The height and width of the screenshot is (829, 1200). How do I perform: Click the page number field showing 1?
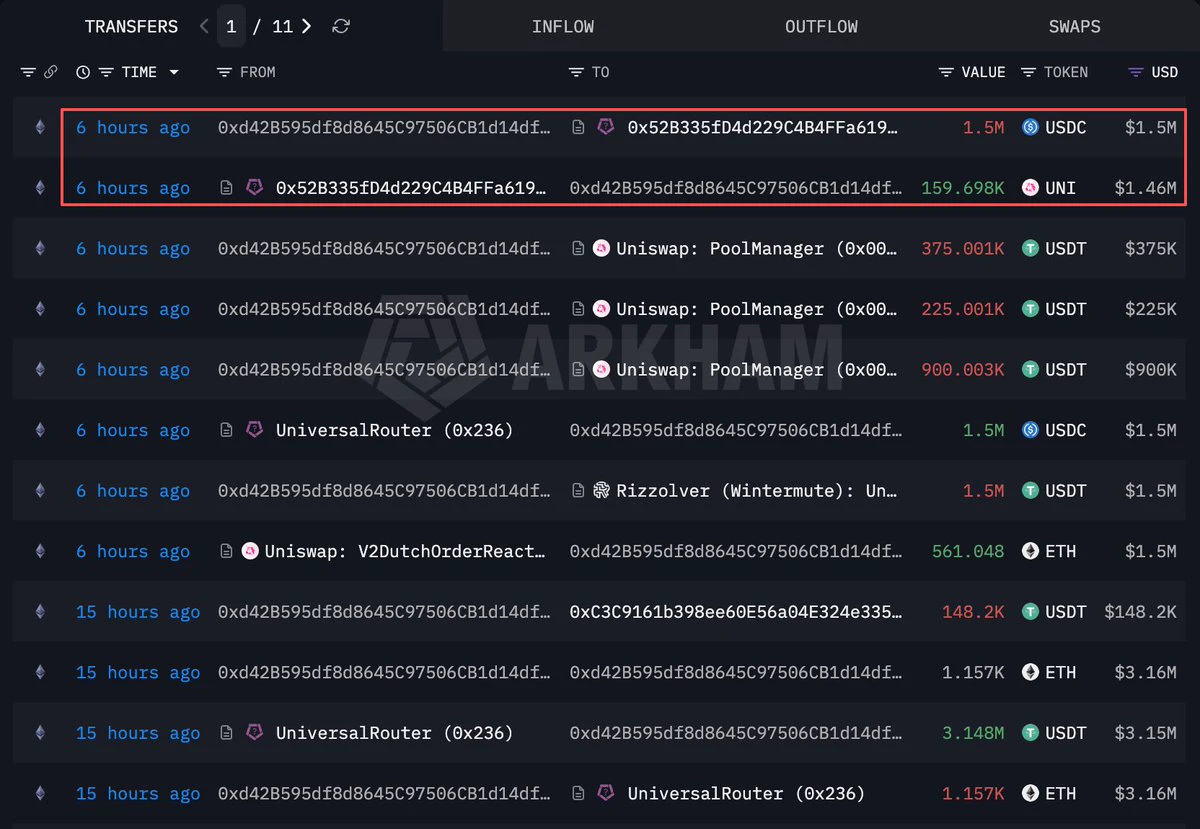(231, 27)
